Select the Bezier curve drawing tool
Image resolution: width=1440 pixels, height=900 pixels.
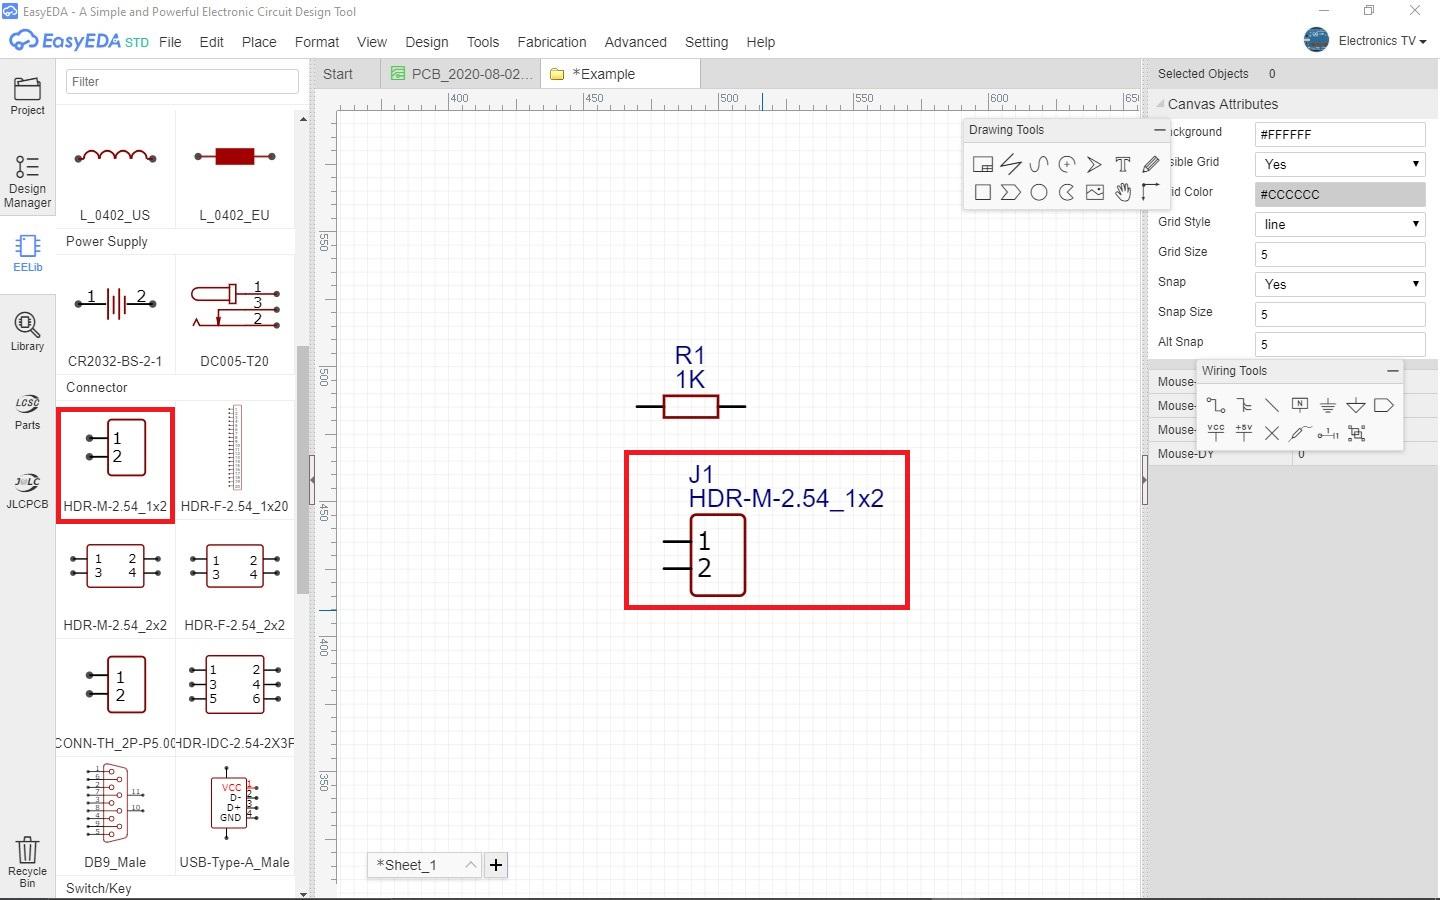click(1039, 164)
